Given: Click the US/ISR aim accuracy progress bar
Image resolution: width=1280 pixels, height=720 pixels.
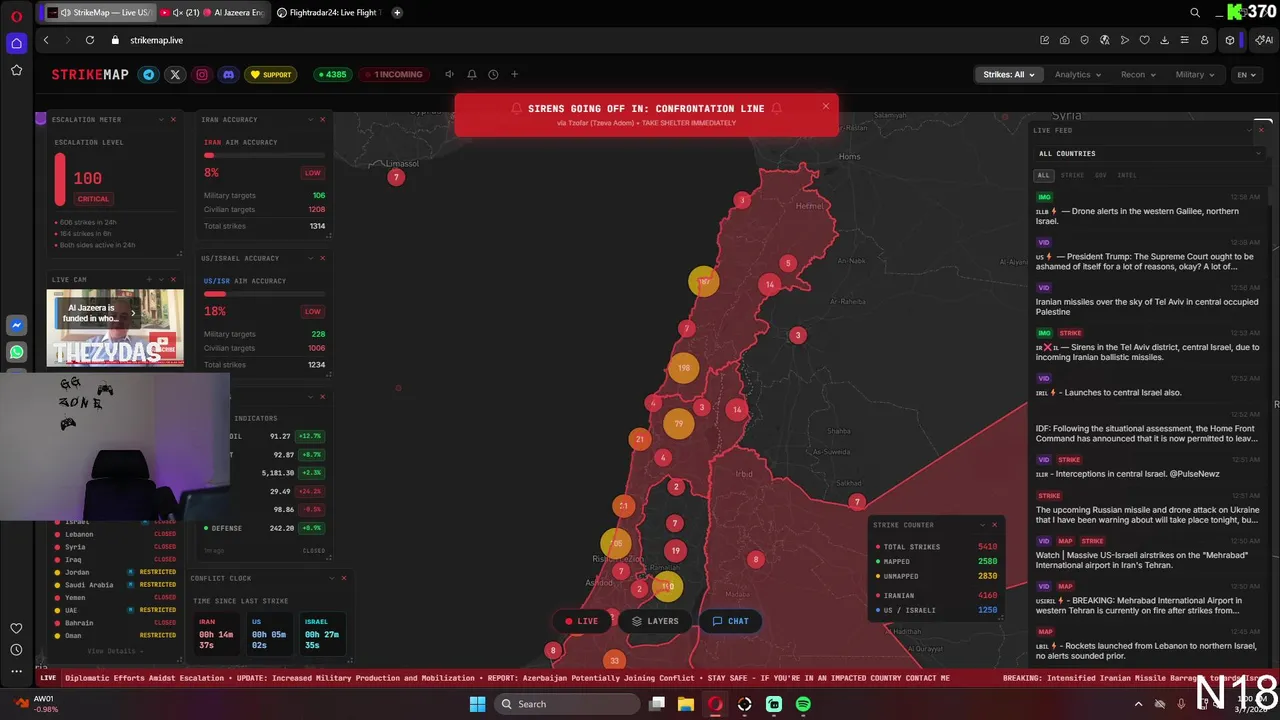Looking at the screenshot, I should [x=264, y=294].
